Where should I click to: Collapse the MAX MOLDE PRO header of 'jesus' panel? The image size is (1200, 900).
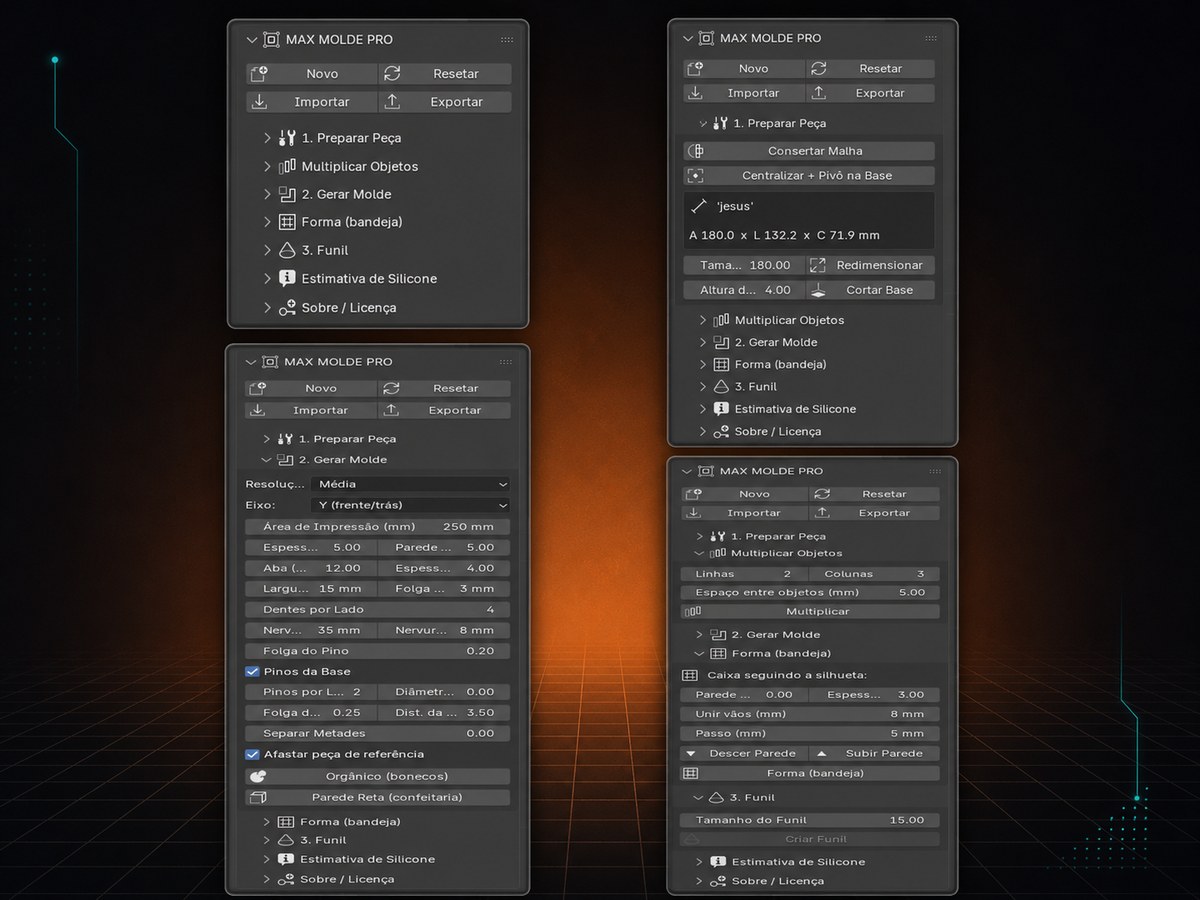click(687, 38)
